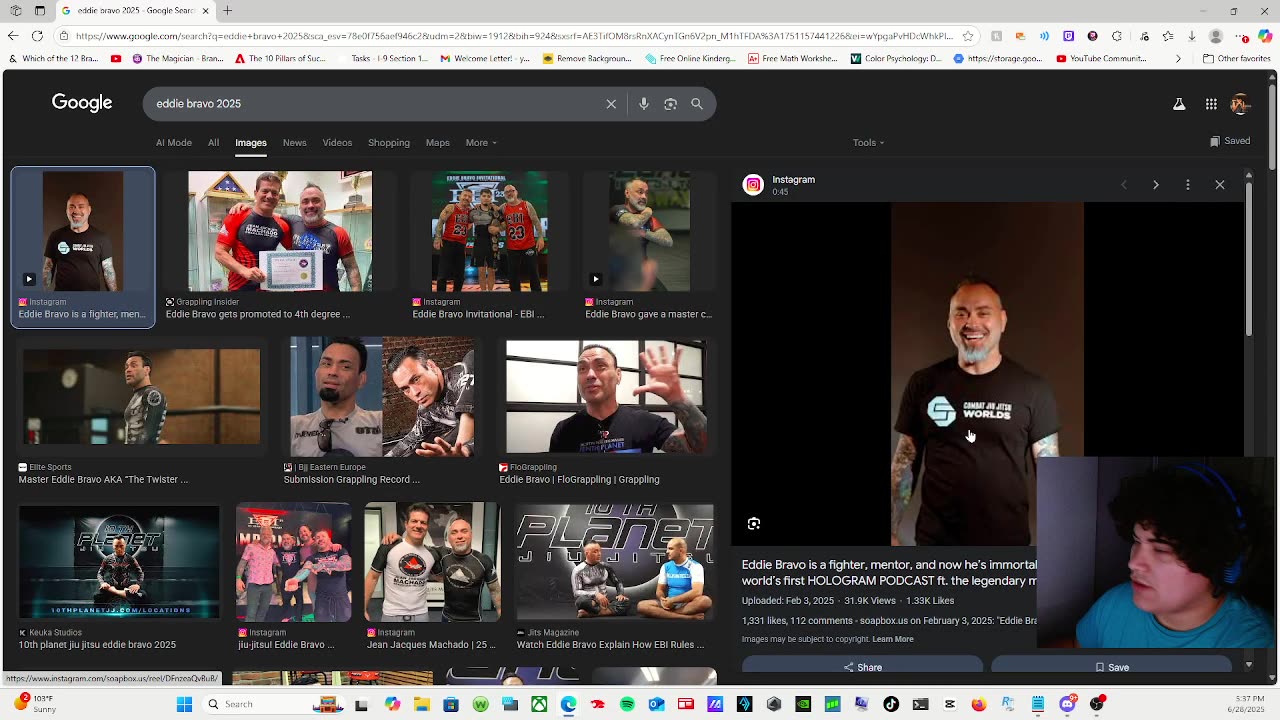Click the Share button in the preview panel
The width and height of the screenshot is (1280, 720).
click(x=862, y=667)
